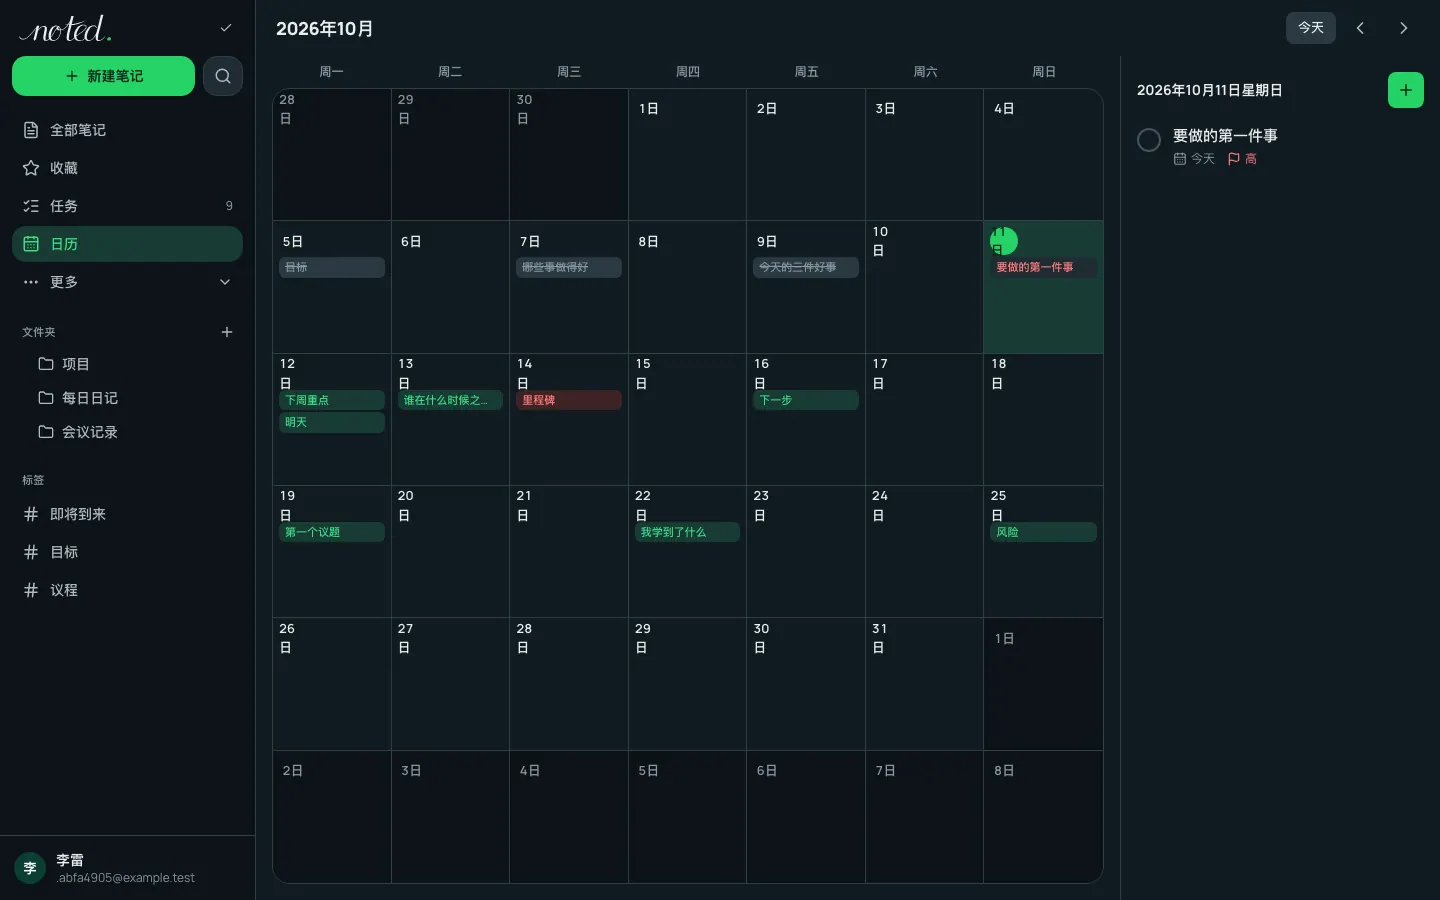Open 收藏 favorites section
The image size is (1440, 900).
pyautogui.click(x=127, y=168)
